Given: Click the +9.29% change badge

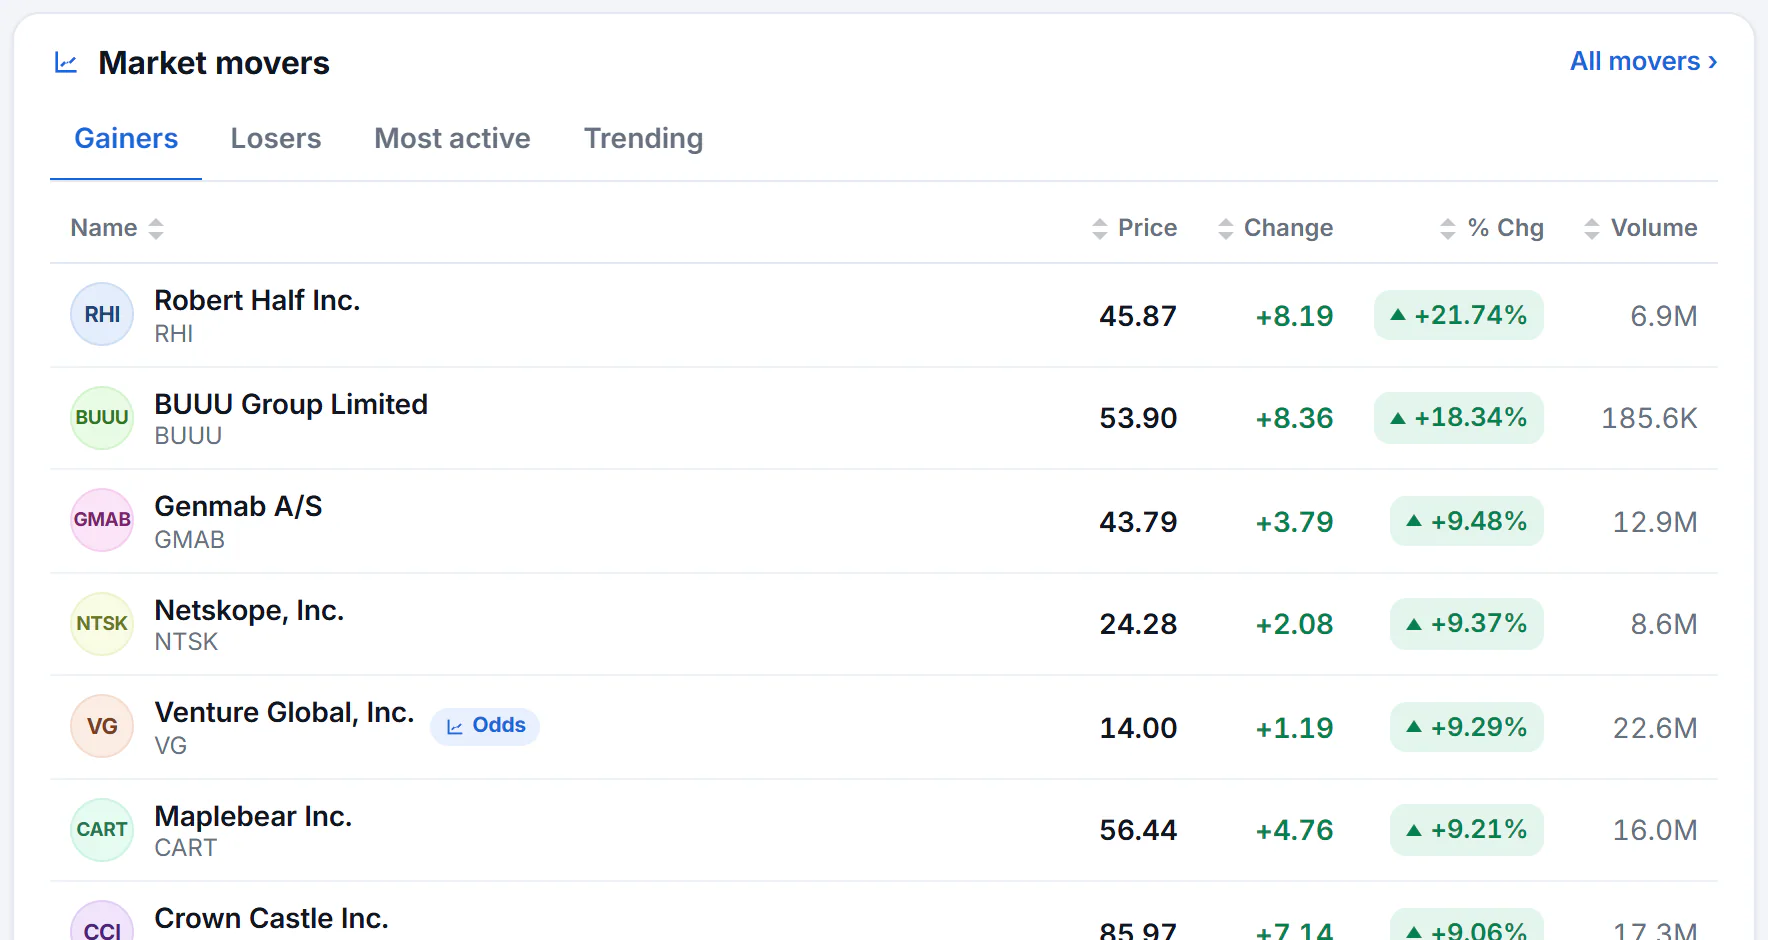Looking at the screenshot, I should point(1467,727).
